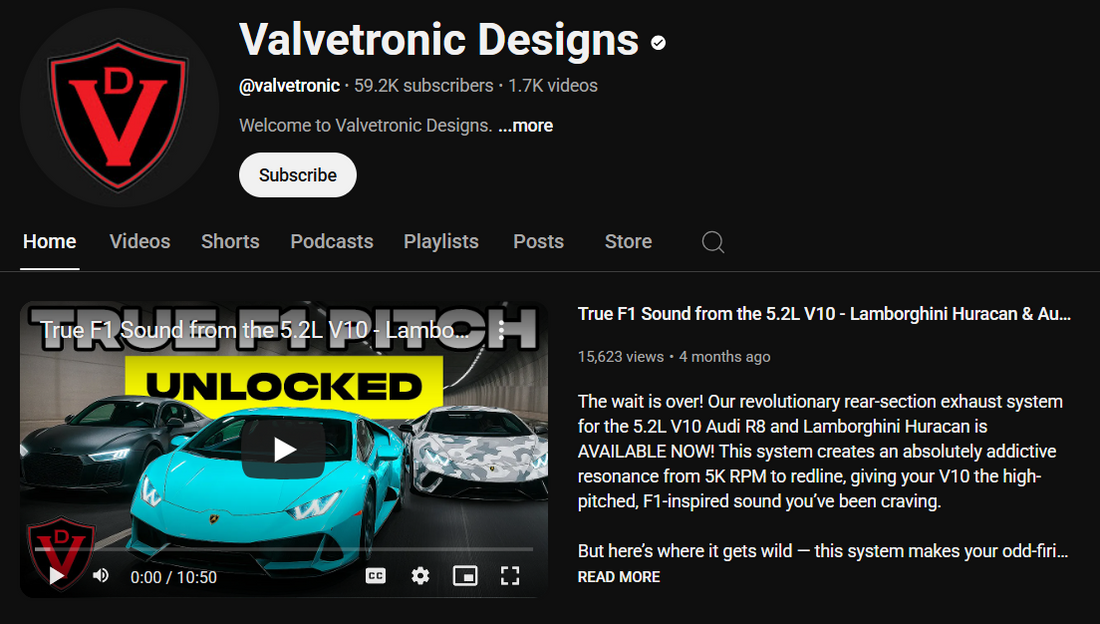This screenshot has width=1100, height=624.
Task: Open the three-dot menu on video overlay
Action: coord(501,330)
